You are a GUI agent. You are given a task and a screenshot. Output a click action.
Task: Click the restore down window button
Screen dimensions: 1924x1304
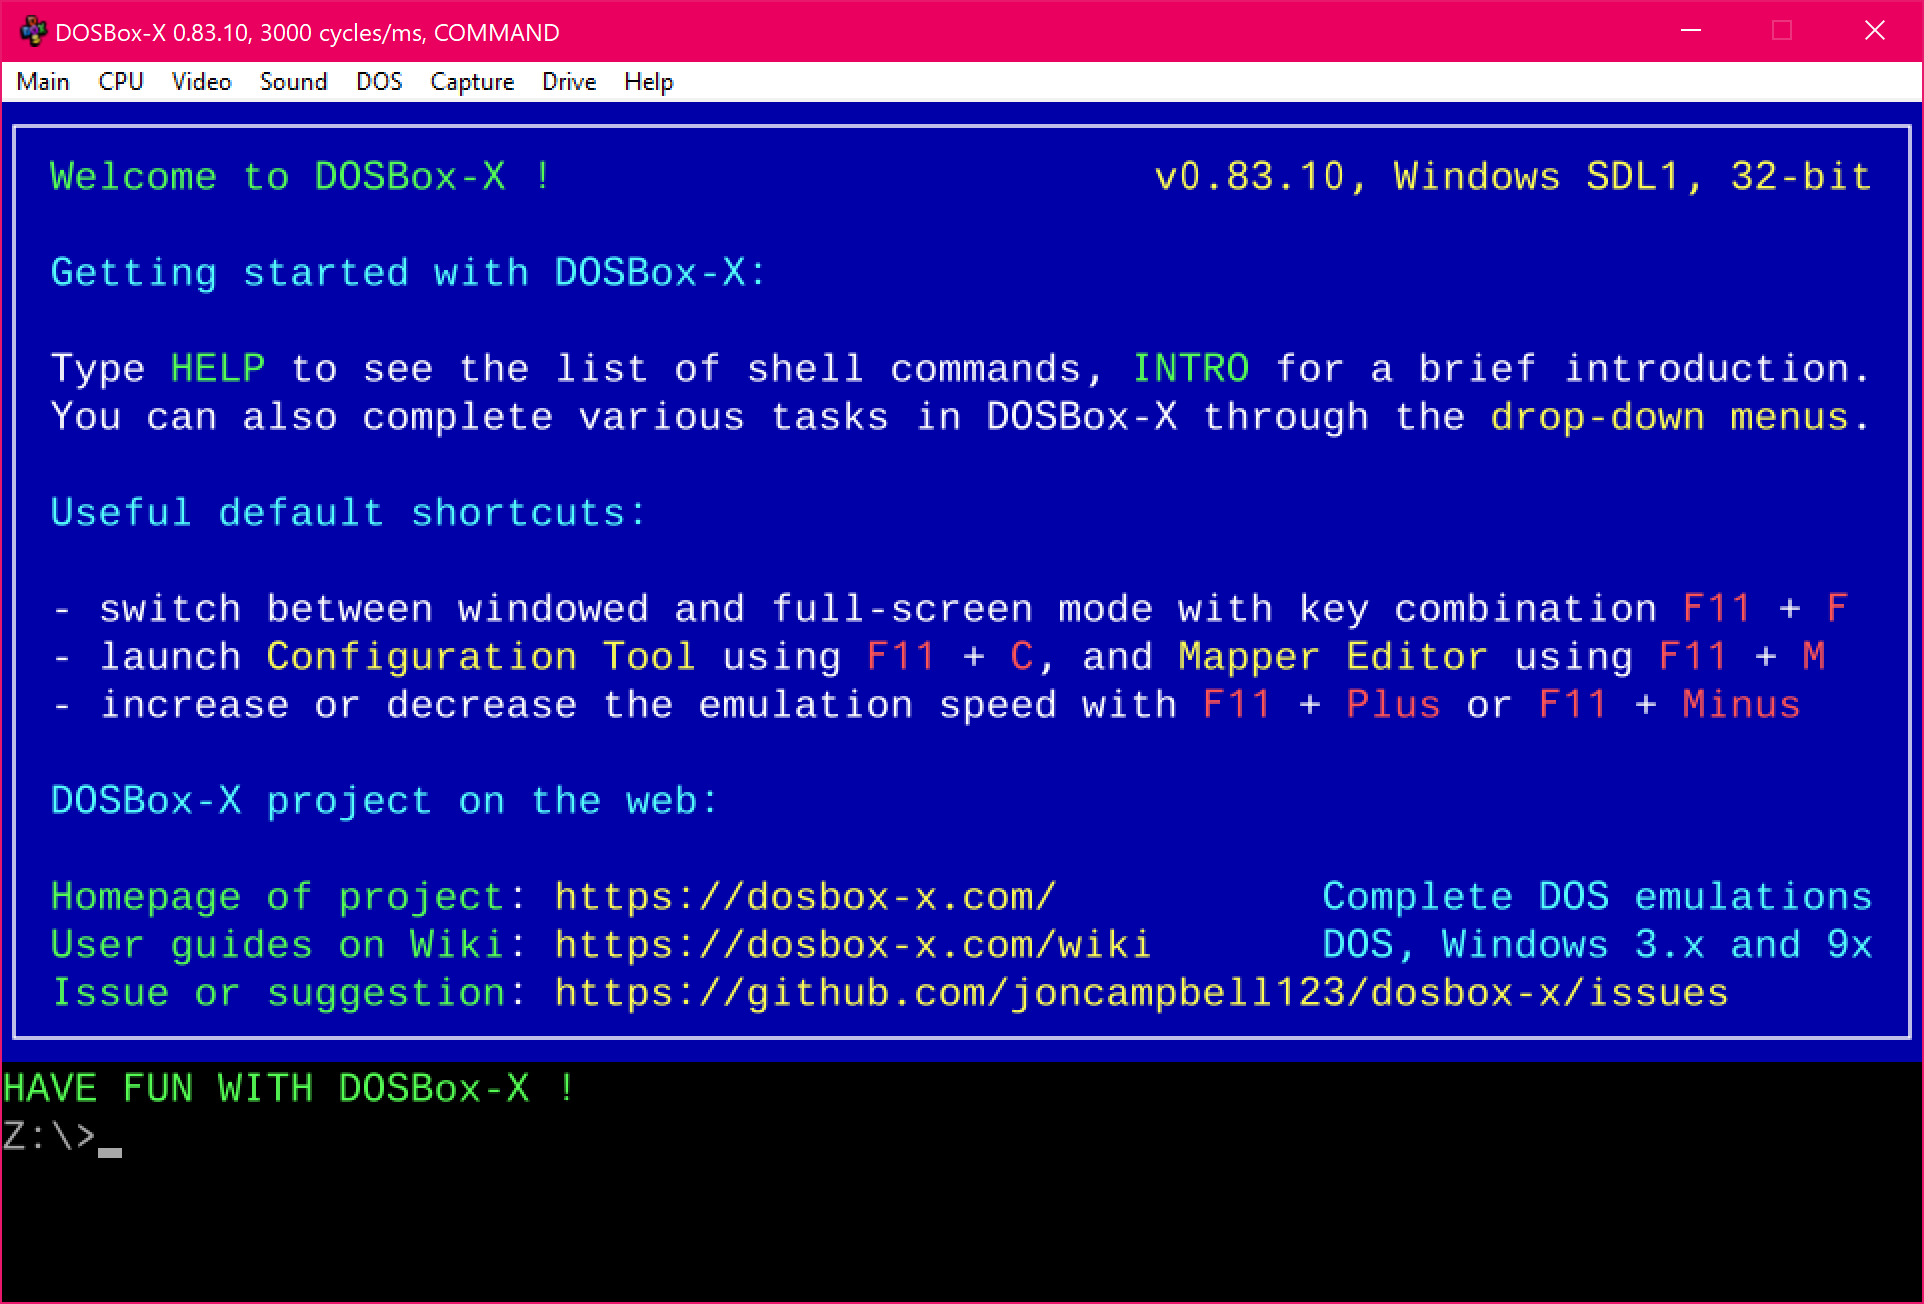pos(1778,28)
